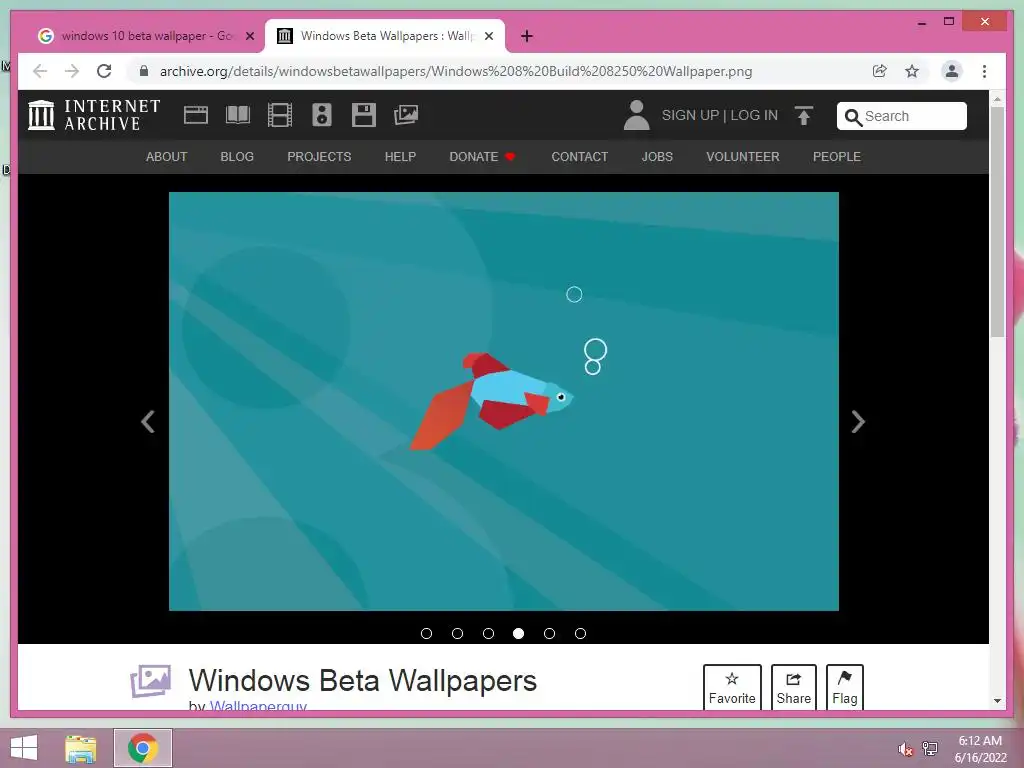The height and width of the screenshot is (768, 1024).
Task: Click the network tray icon
Action: tap(930, 748)
